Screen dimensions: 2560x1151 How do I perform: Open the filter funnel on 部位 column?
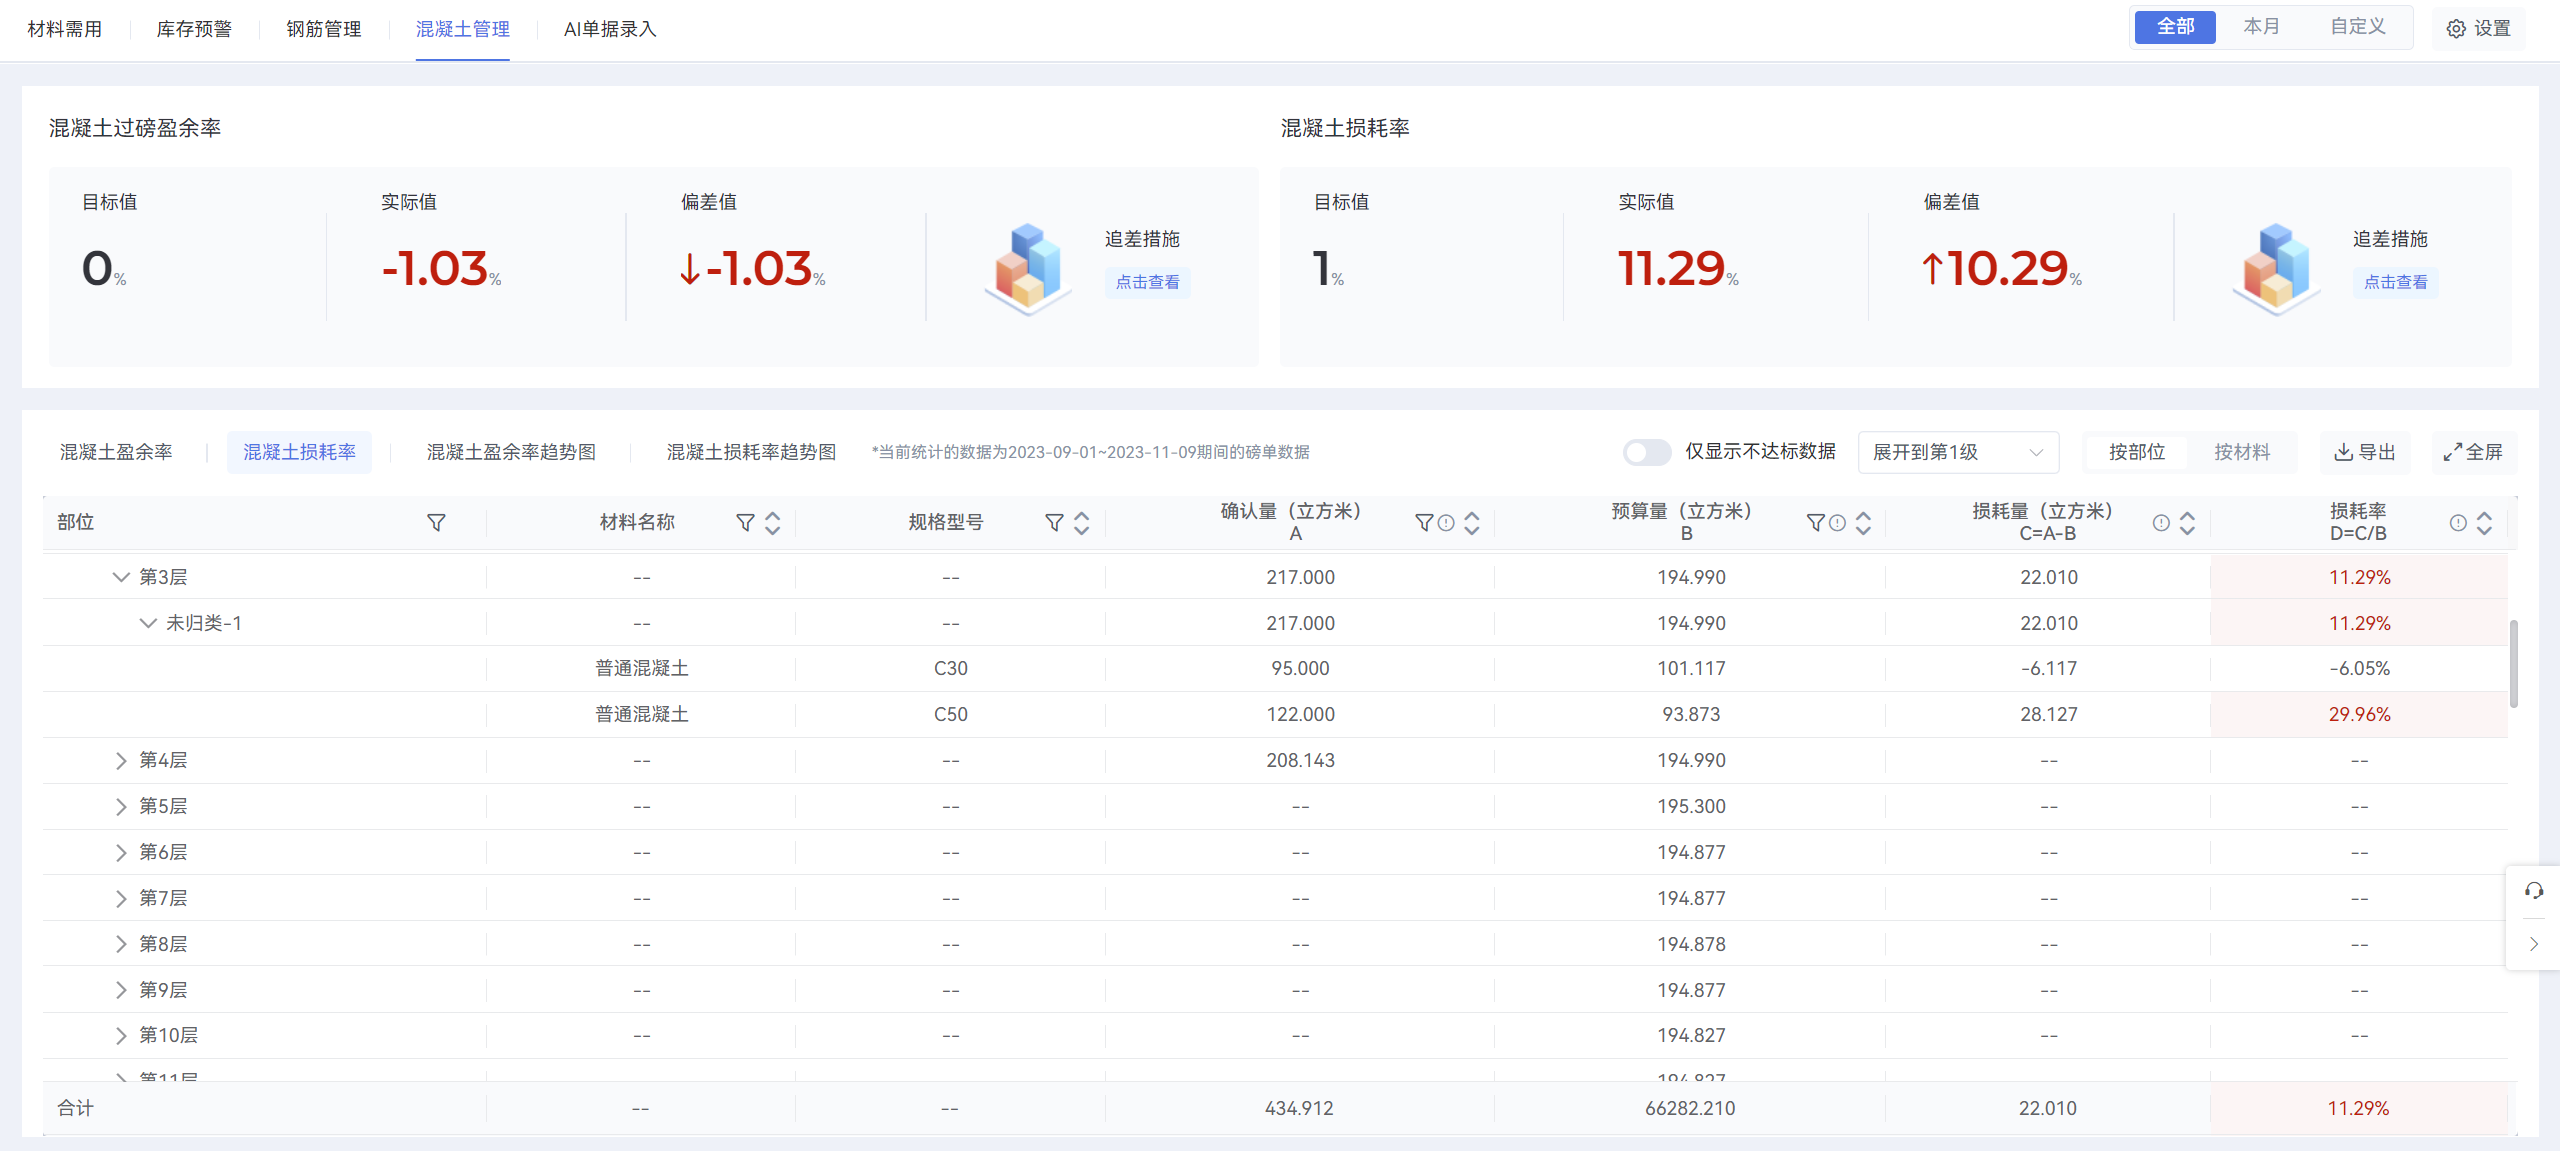click(x=437, y=522)
